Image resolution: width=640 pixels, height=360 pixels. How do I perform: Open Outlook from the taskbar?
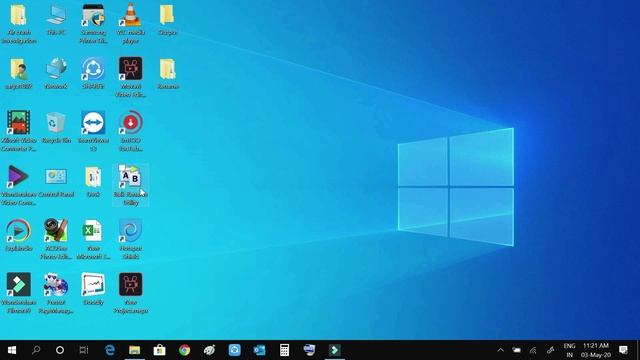[260, 350]
